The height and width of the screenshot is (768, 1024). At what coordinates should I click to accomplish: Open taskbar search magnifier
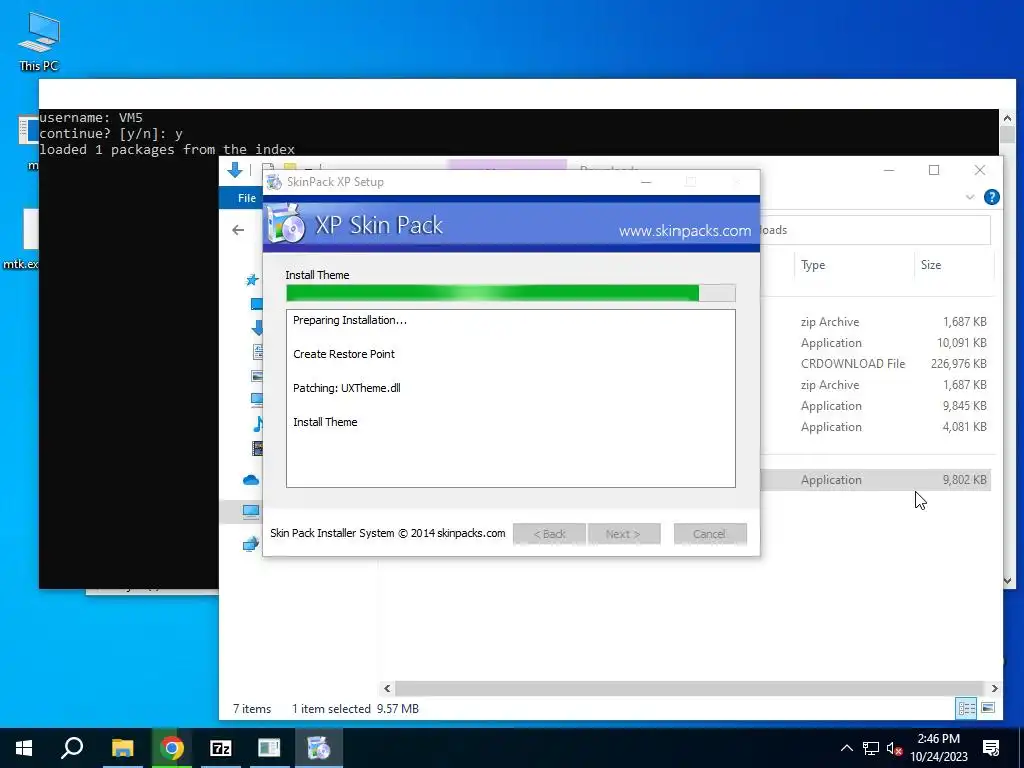click(x=72, y=748)
